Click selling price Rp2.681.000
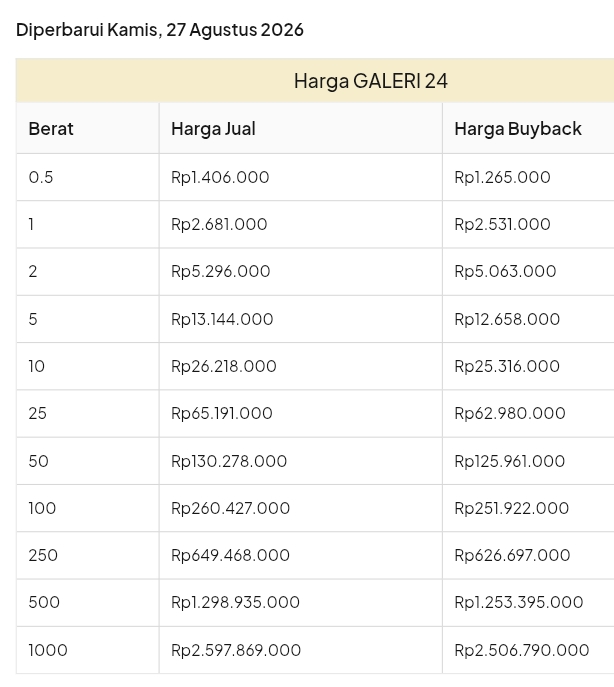614x687 pixels. [219, 224]
